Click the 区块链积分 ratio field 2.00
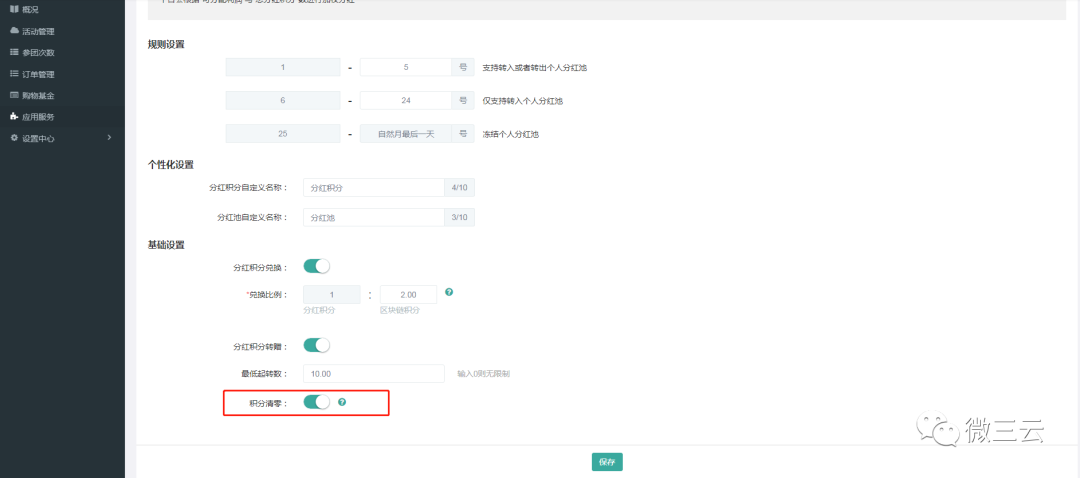The image size is (1080, 478). tap(408, 295)
